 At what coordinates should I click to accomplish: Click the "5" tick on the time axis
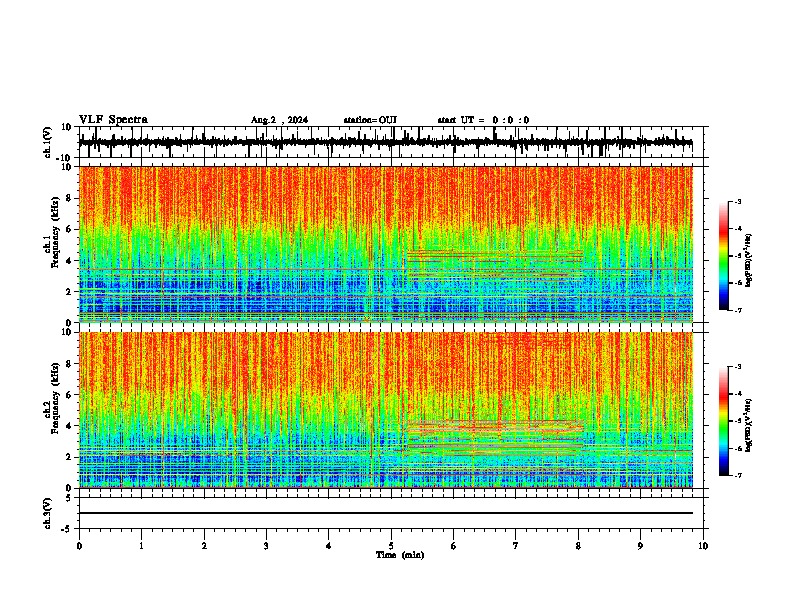coord(391,546)
